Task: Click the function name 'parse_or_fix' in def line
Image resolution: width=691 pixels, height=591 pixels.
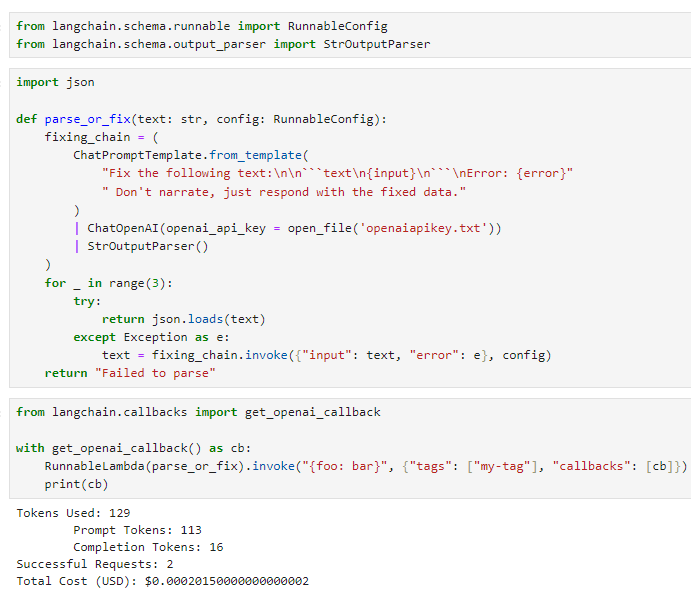Action: (x=87, y=119)
